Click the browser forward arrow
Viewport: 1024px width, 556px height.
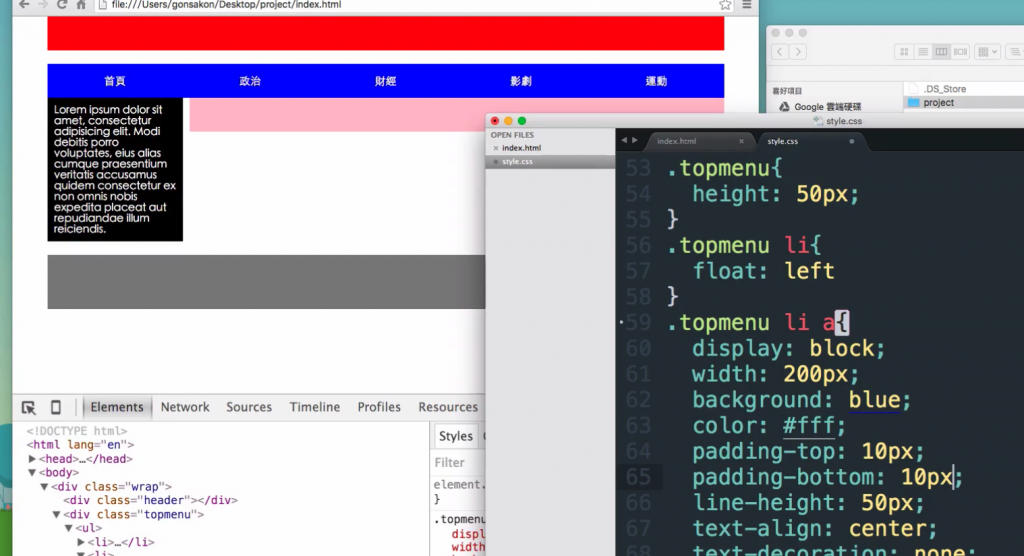pos(43,5)
